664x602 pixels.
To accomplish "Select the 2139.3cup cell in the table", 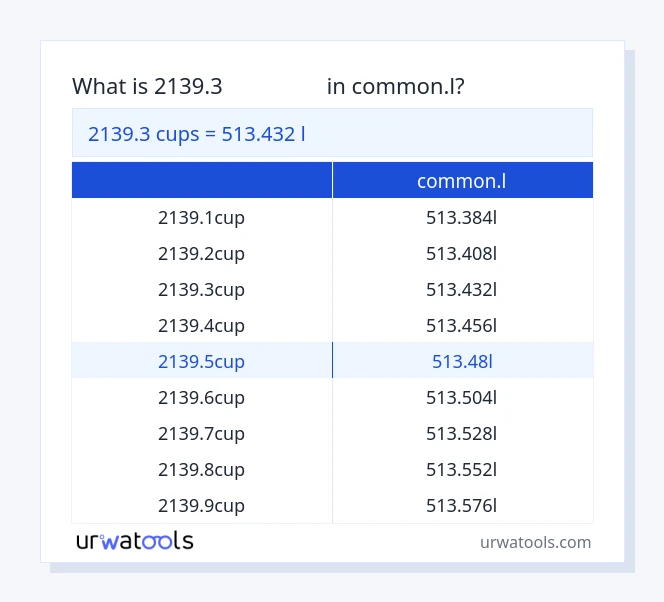I will 201,289.
